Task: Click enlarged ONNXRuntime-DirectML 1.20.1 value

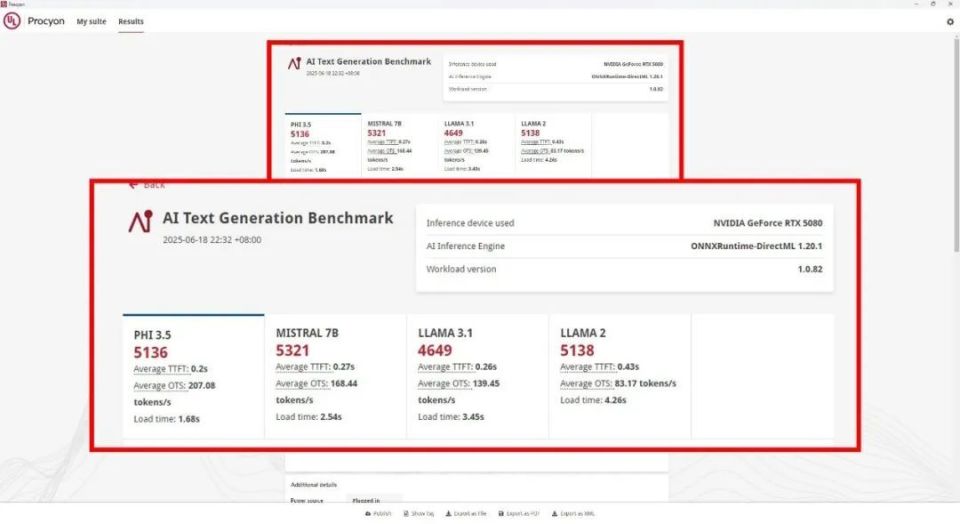Action: (x=756, y=246)
